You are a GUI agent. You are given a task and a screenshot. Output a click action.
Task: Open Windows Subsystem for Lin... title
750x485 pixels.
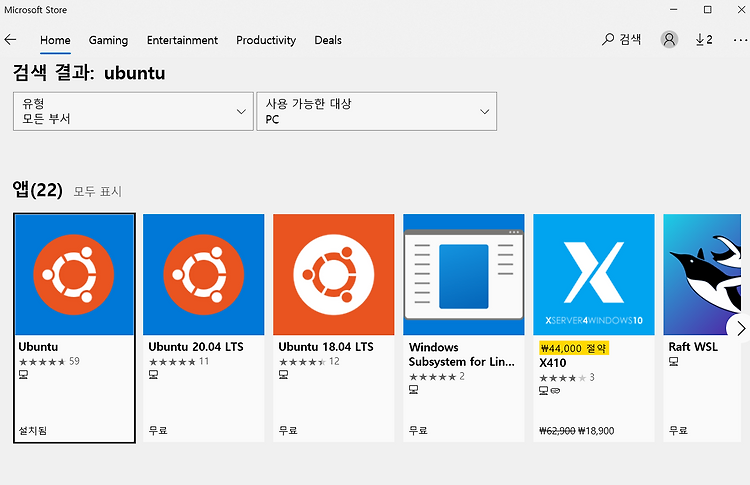(462, 354)
